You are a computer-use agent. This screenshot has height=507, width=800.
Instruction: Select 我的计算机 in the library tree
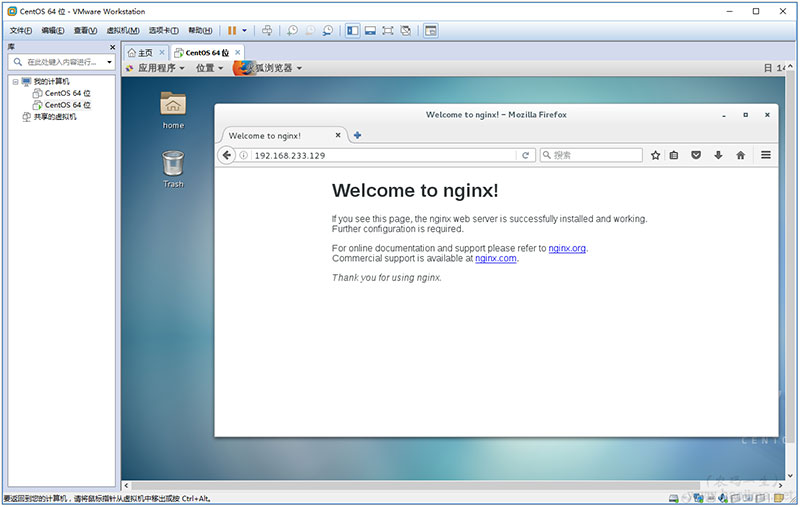click(52, 82)
